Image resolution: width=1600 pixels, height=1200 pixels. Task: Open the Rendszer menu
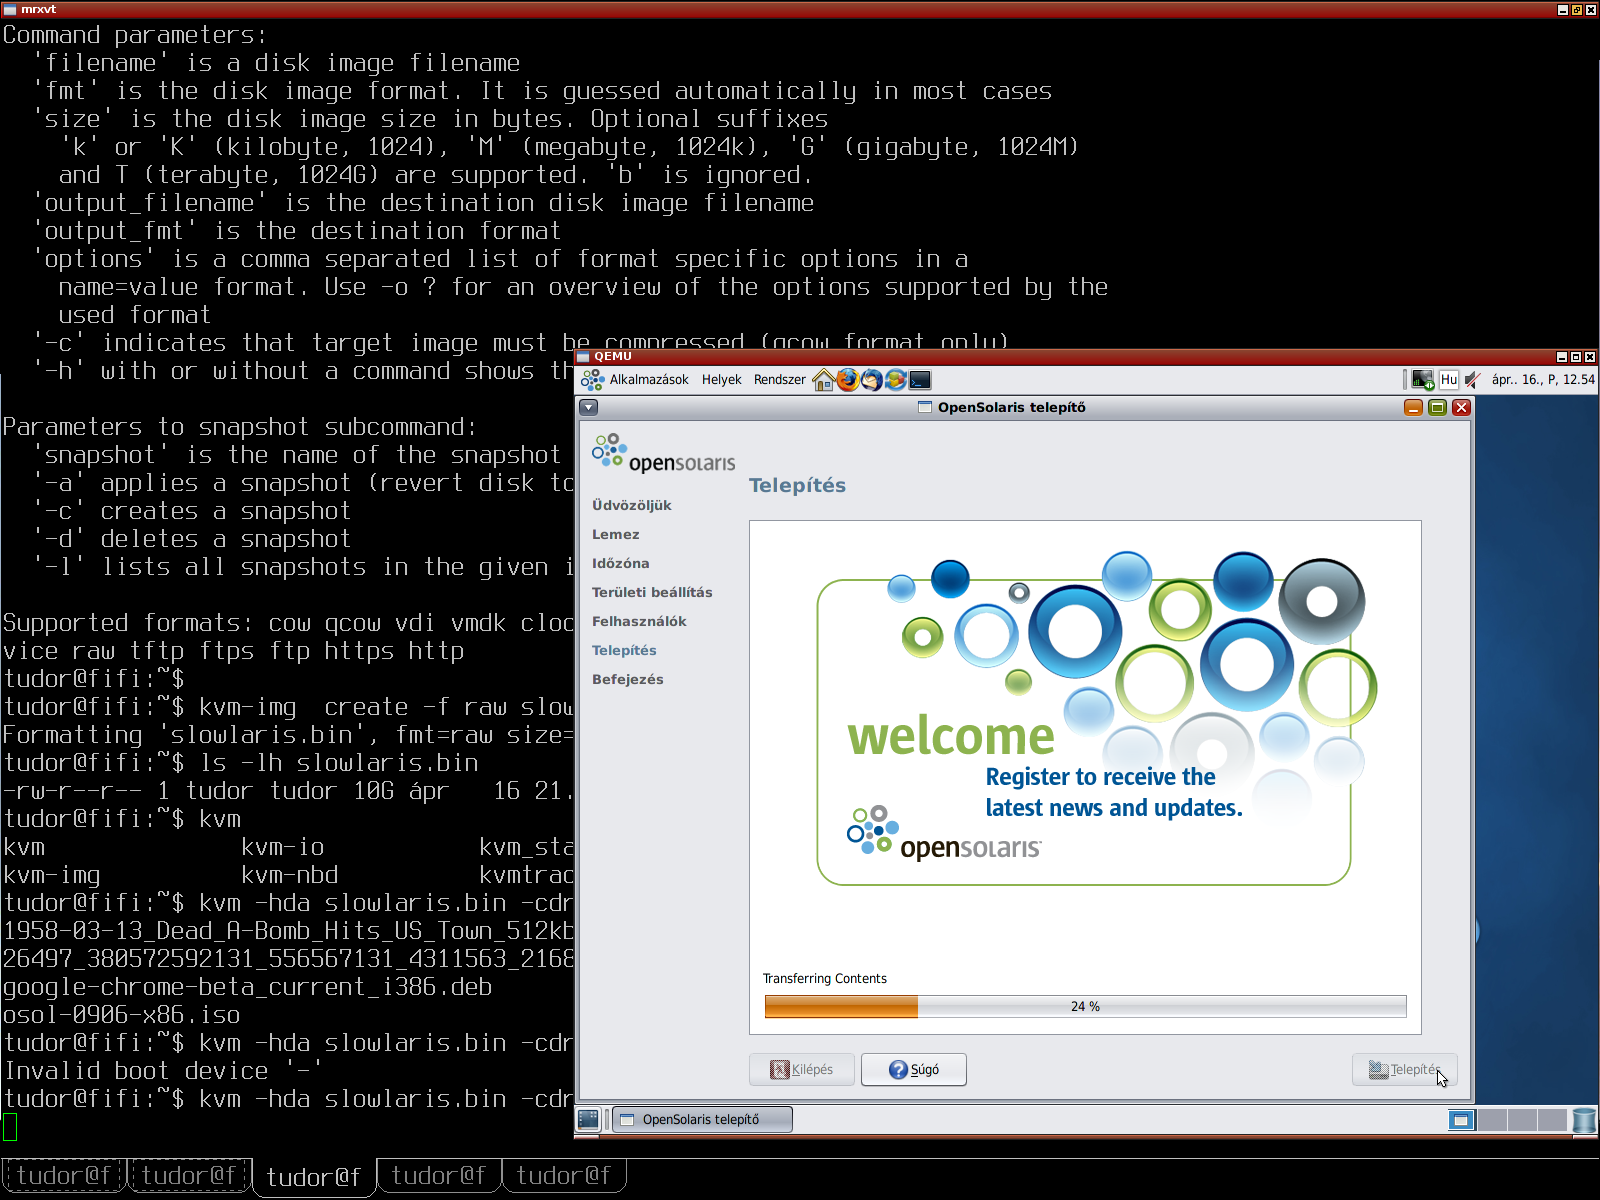pyautogui.click(x=779, y=380)
